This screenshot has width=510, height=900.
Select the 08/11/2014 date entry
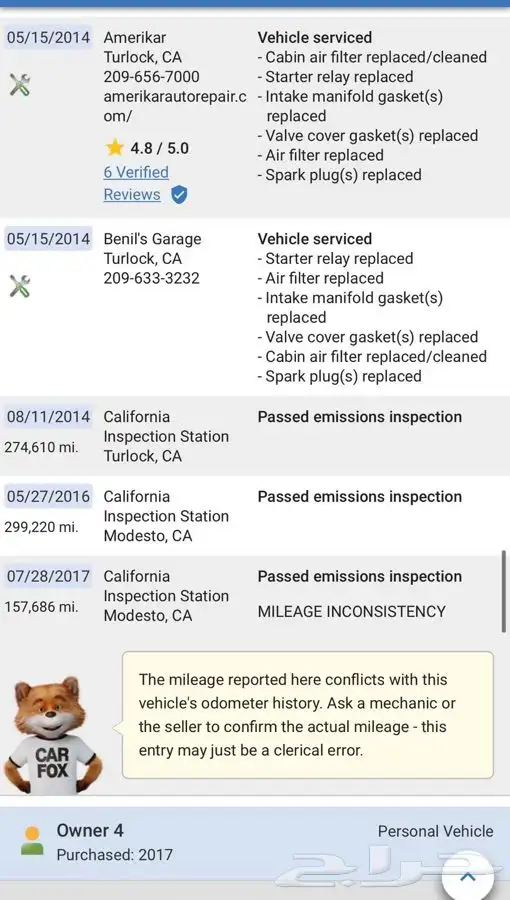(48, 416)
